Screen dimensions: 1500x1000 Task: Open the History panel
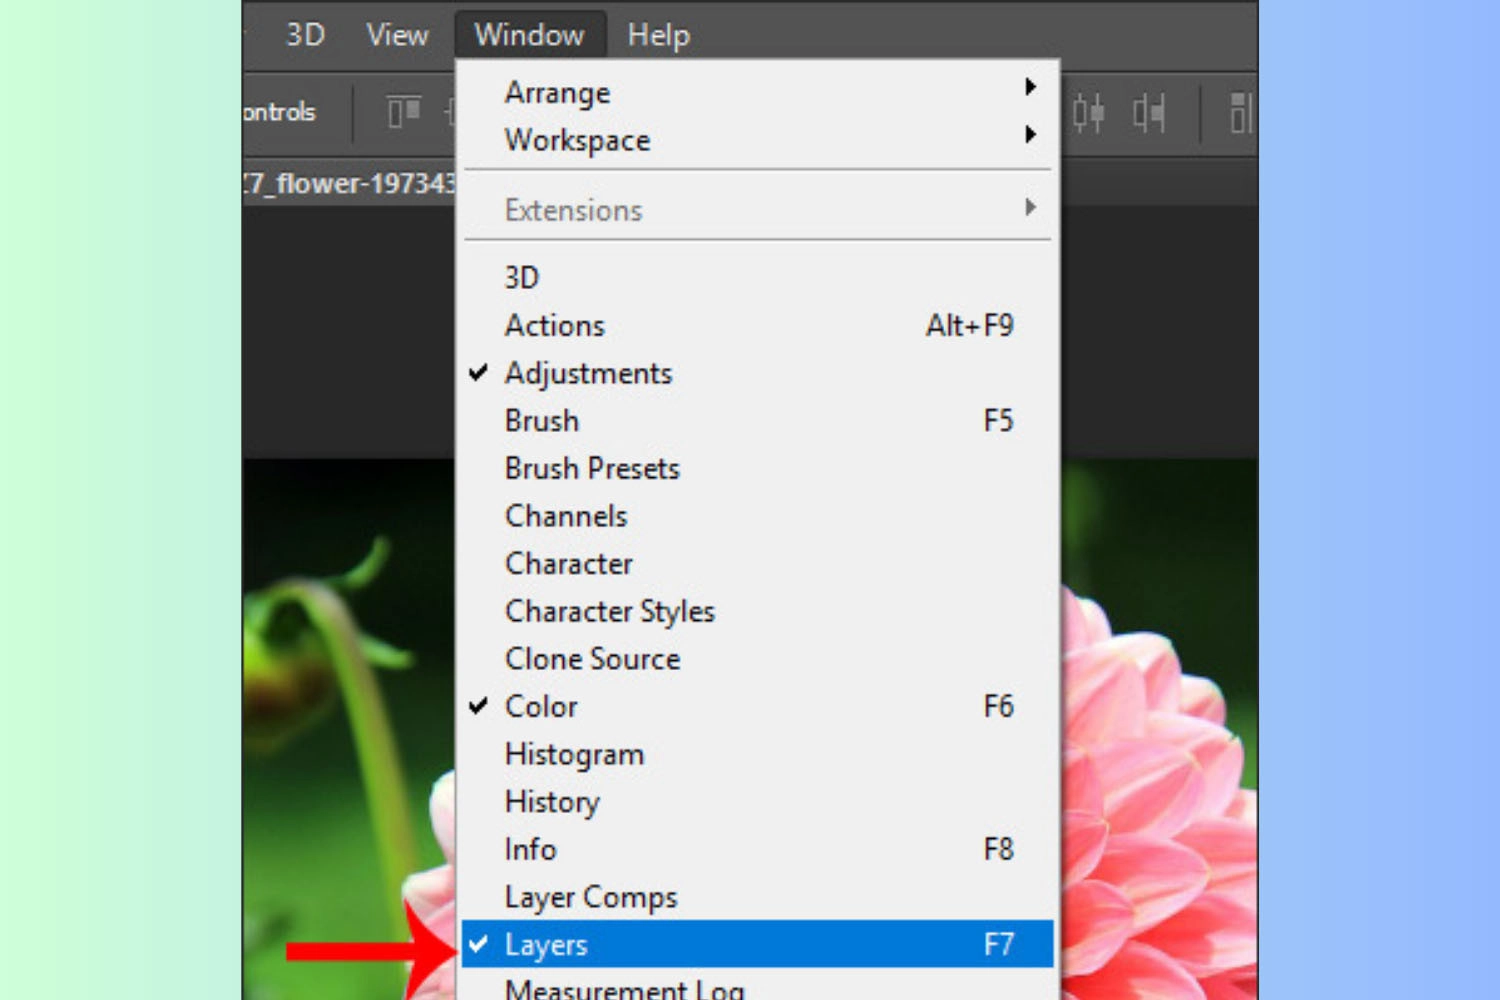tap(757, 802)
